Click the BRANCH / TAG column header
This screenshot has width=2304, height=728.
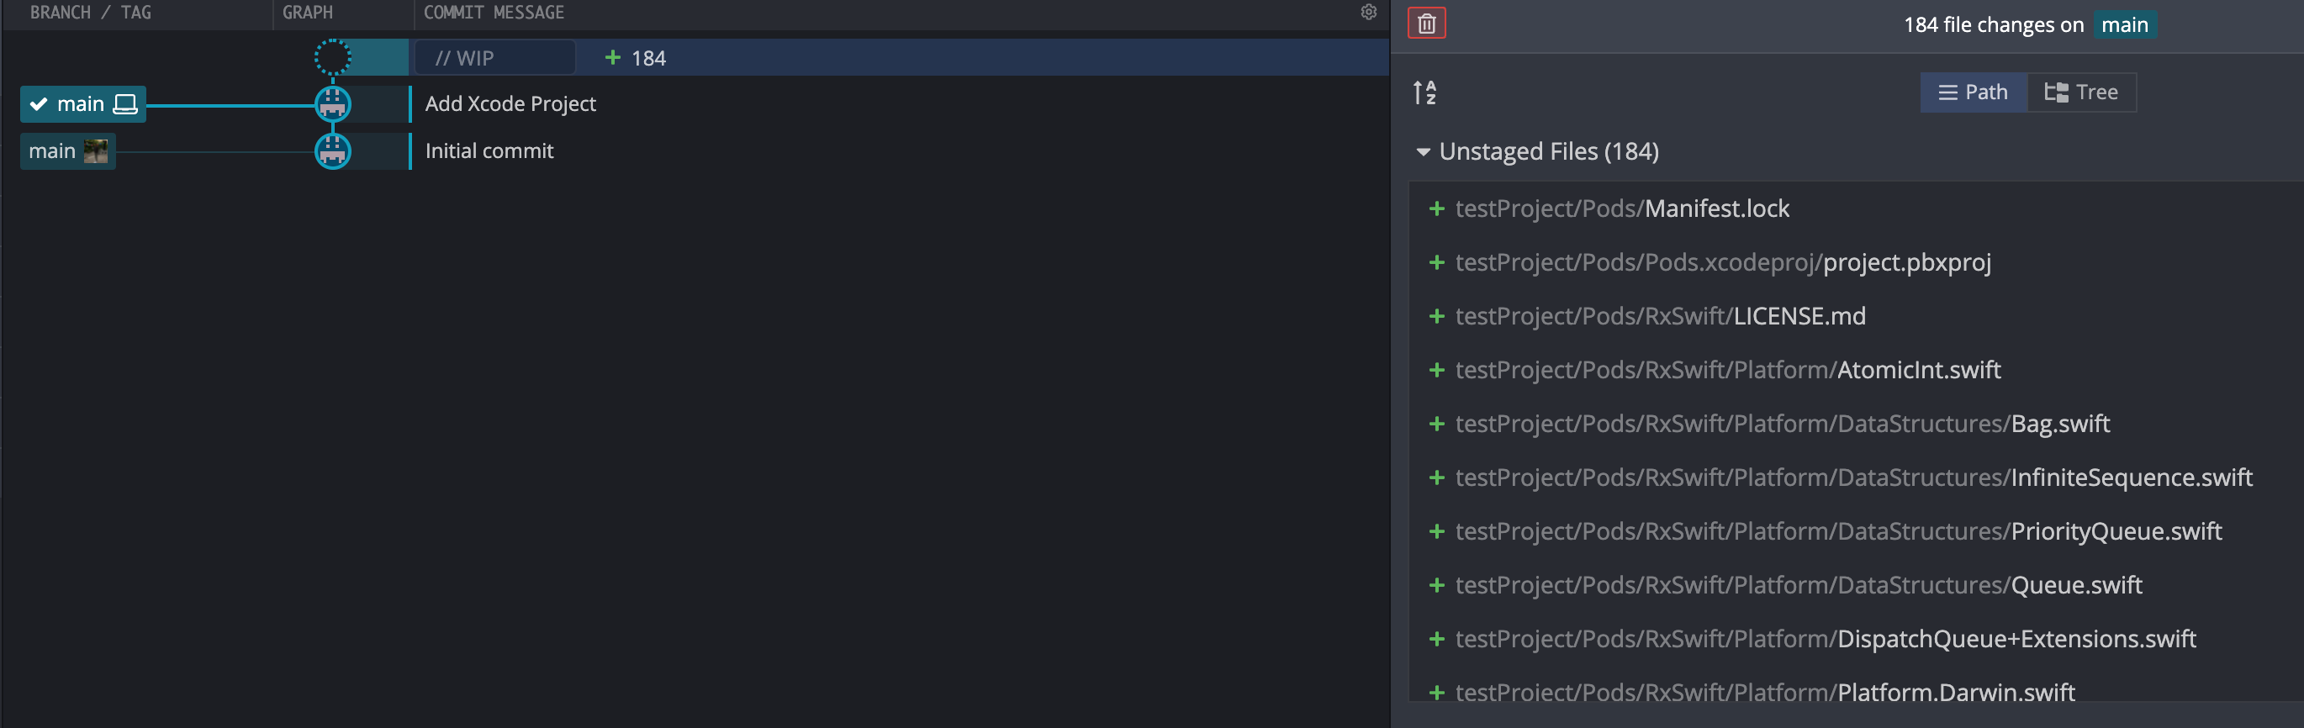point(91,12)
